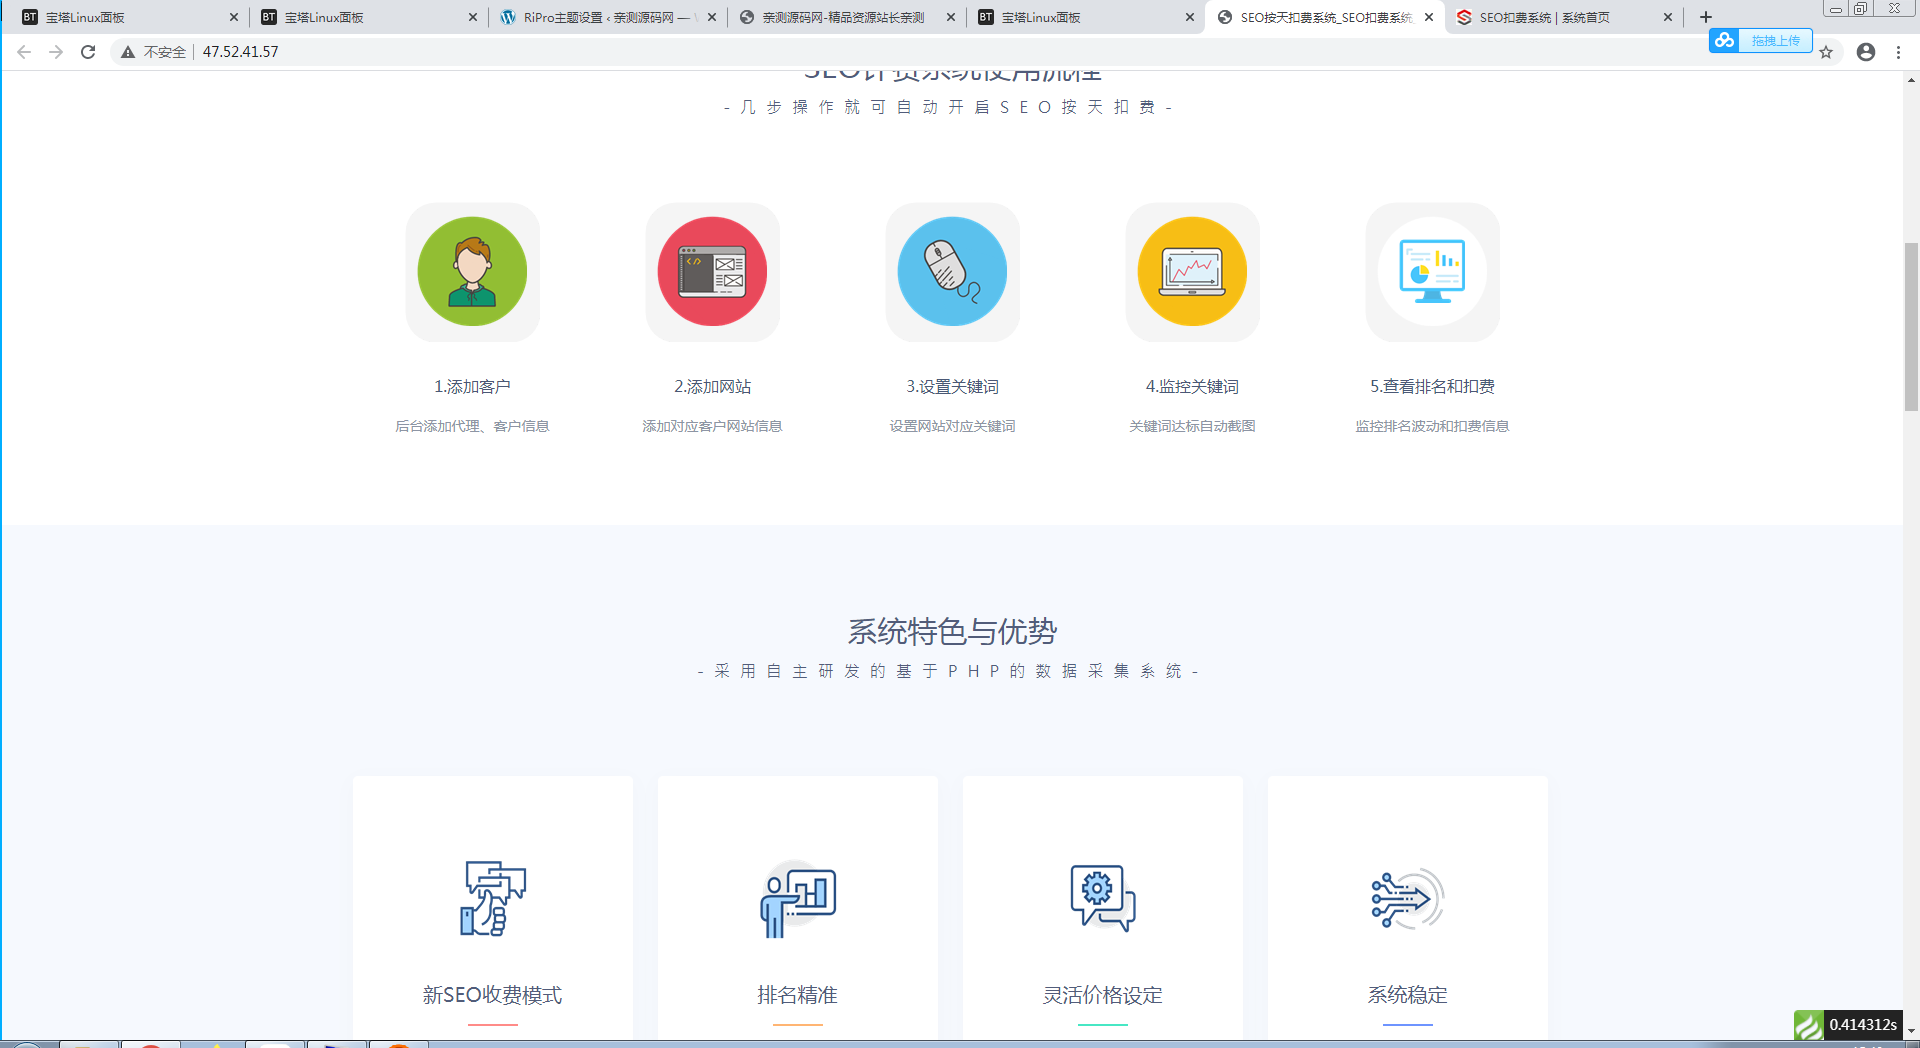Close the first 宝塔Linux面板 tab
The height and width of the screenshot is (1048, 1920).
(234, 17)
